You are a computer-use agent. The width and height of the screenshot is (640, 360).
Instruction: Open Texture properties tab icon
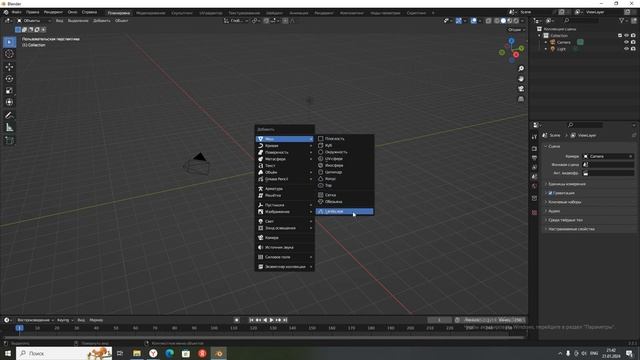pyautogui.click(x=534, y=213)
